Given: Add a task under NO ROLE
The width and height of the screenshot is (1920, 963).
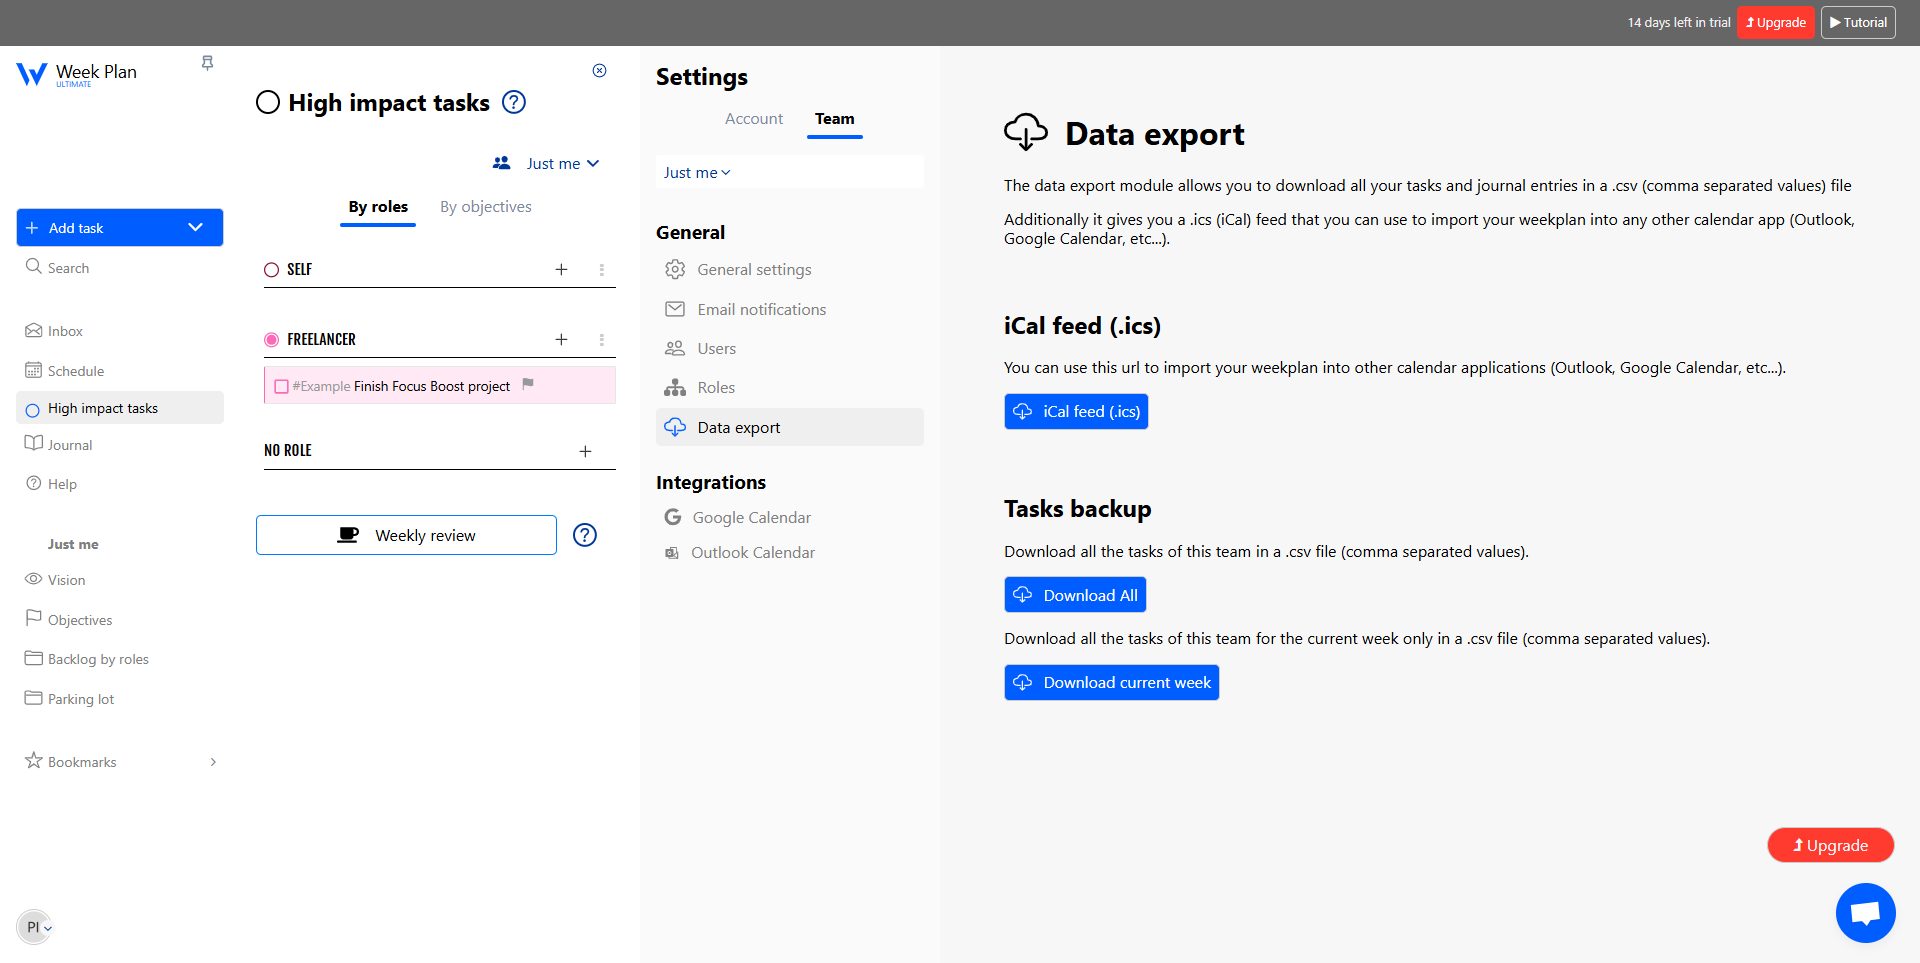Looking at the screenshot, I should pyautogui.click(x=585, y=451).
